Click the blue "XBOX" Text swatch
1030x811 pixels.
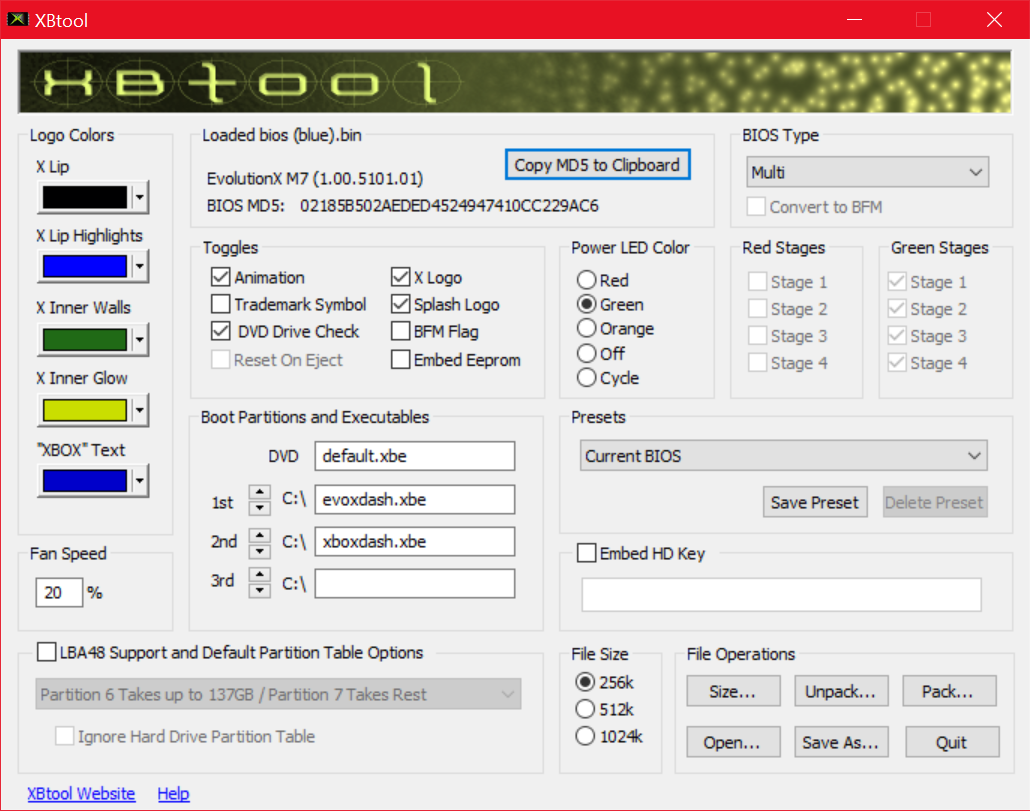[x=85, y=481]
